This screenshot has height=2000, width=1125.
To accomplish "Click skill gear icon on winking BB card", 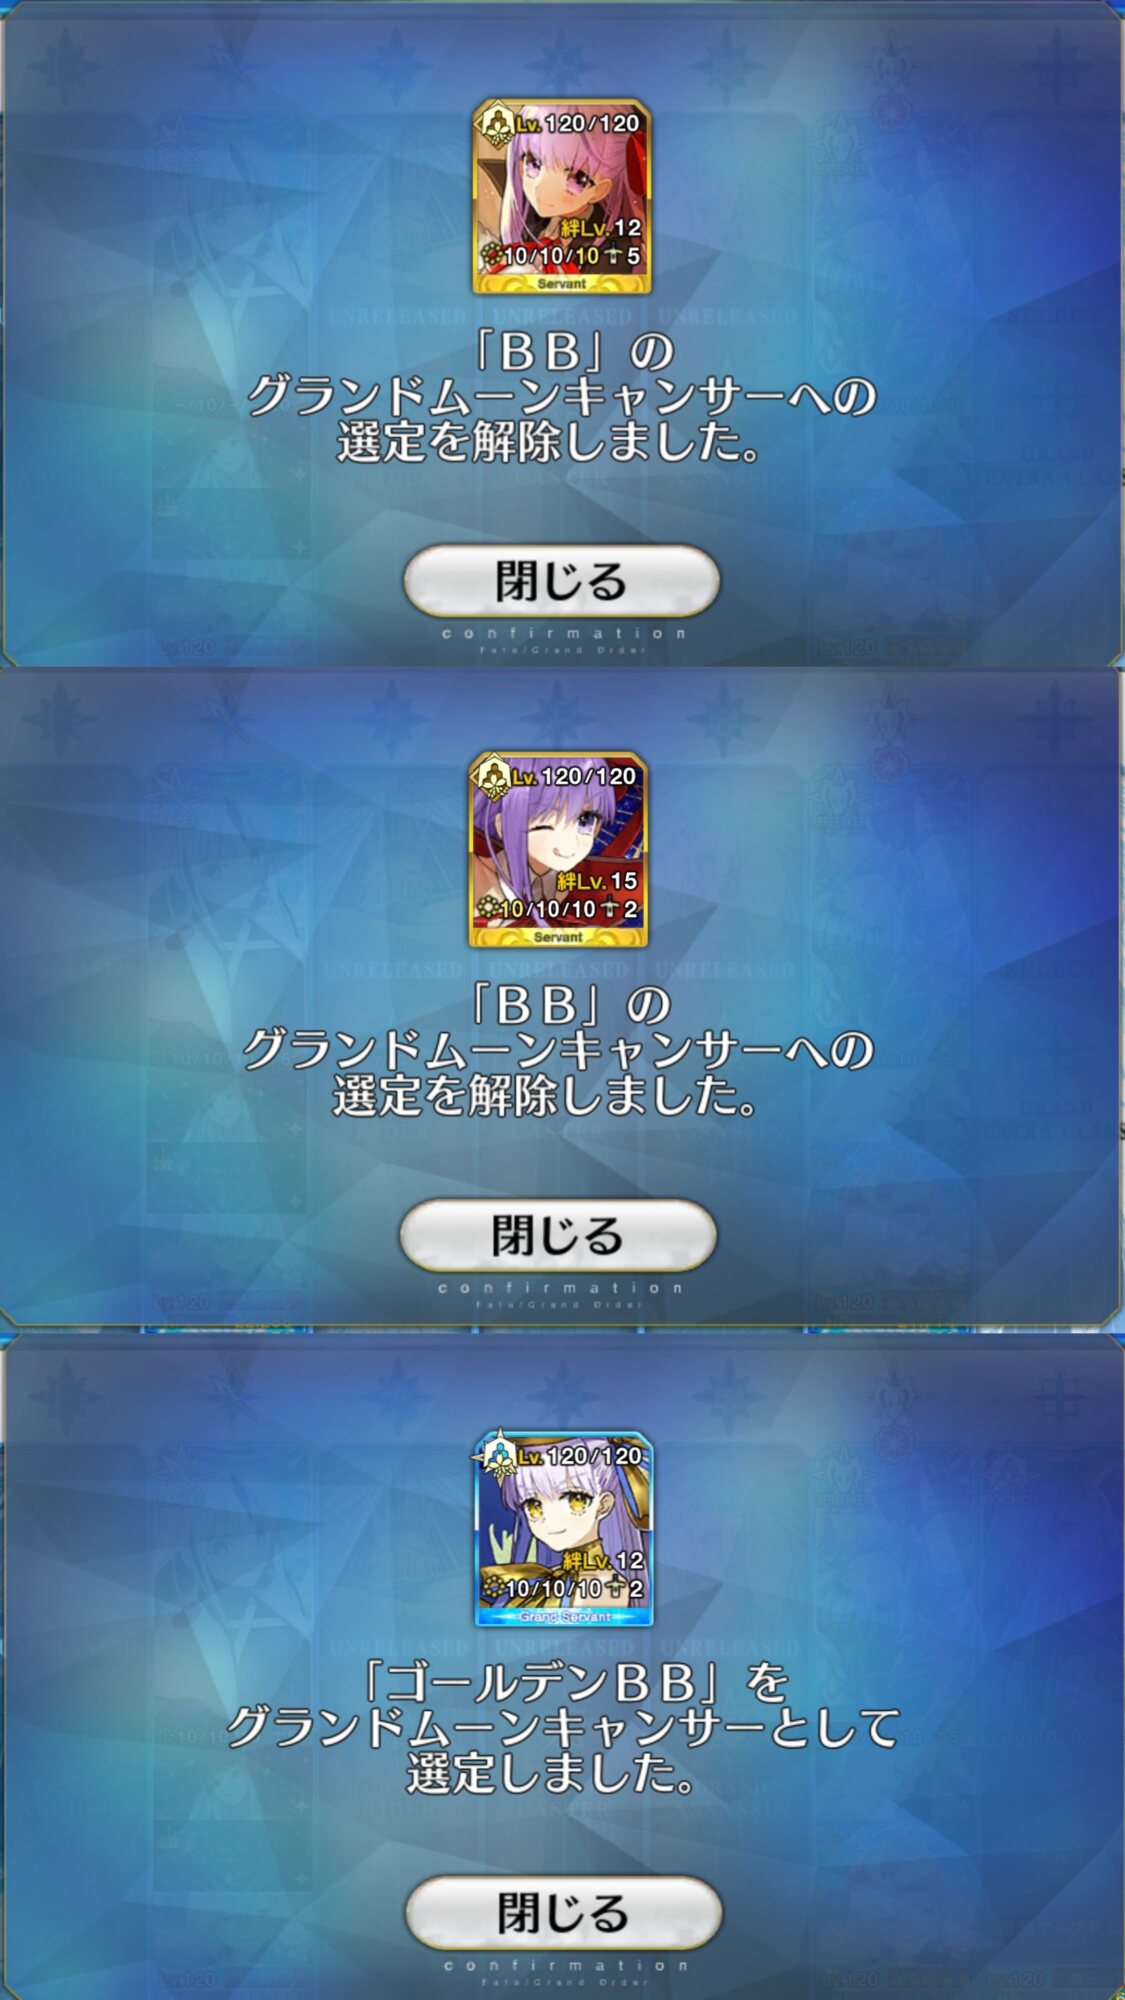I will click(488, 908).
